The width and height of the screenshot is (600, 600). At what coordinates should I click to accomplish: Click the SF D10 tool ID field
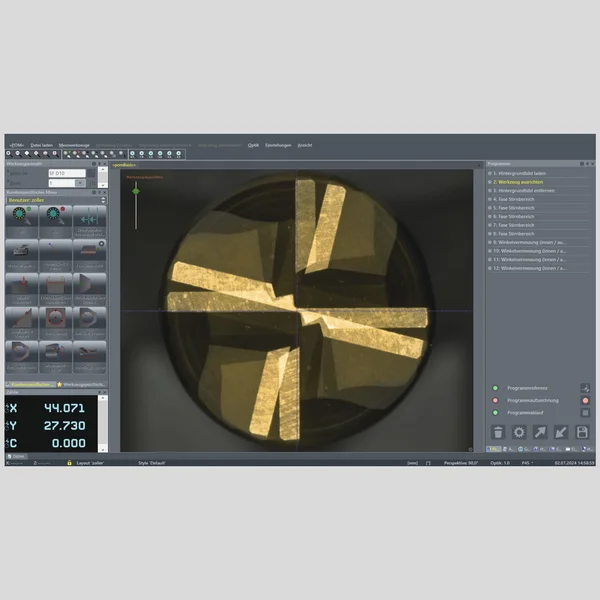[65, 173]
